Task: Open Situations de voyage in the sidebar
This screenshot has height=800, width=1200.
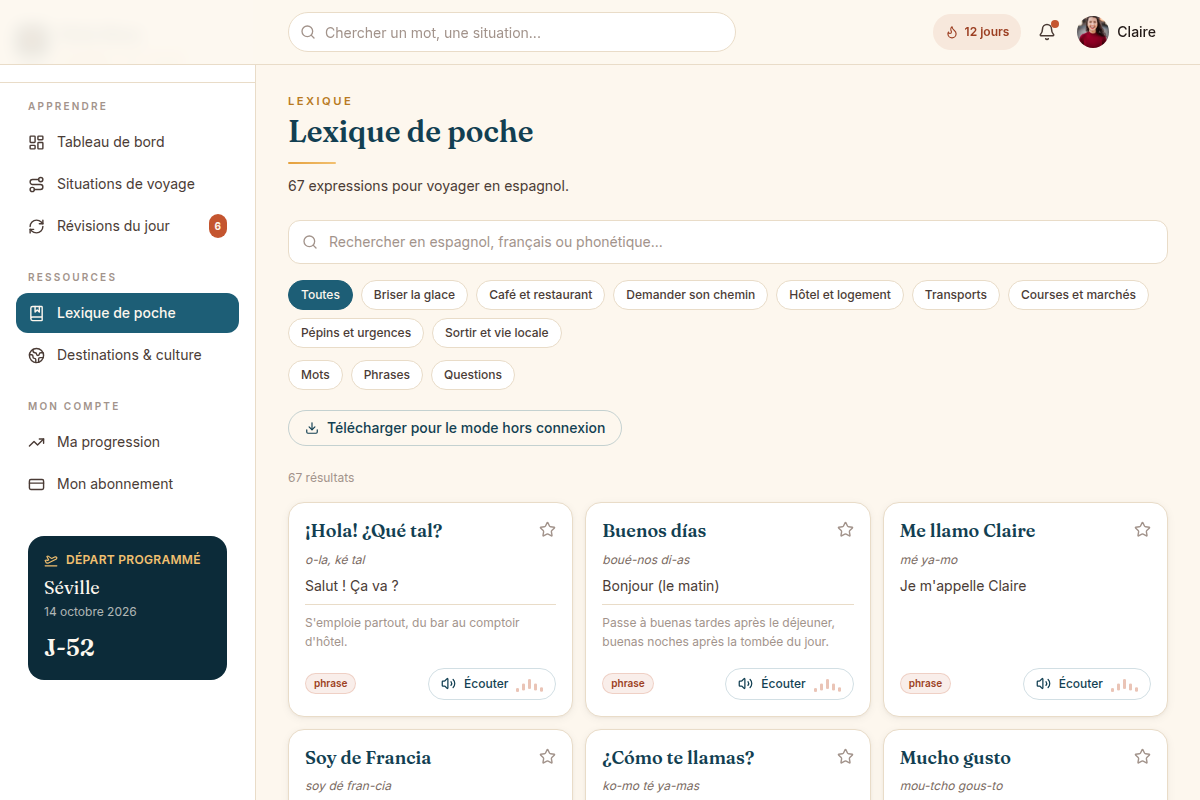Action: (127, 184)
